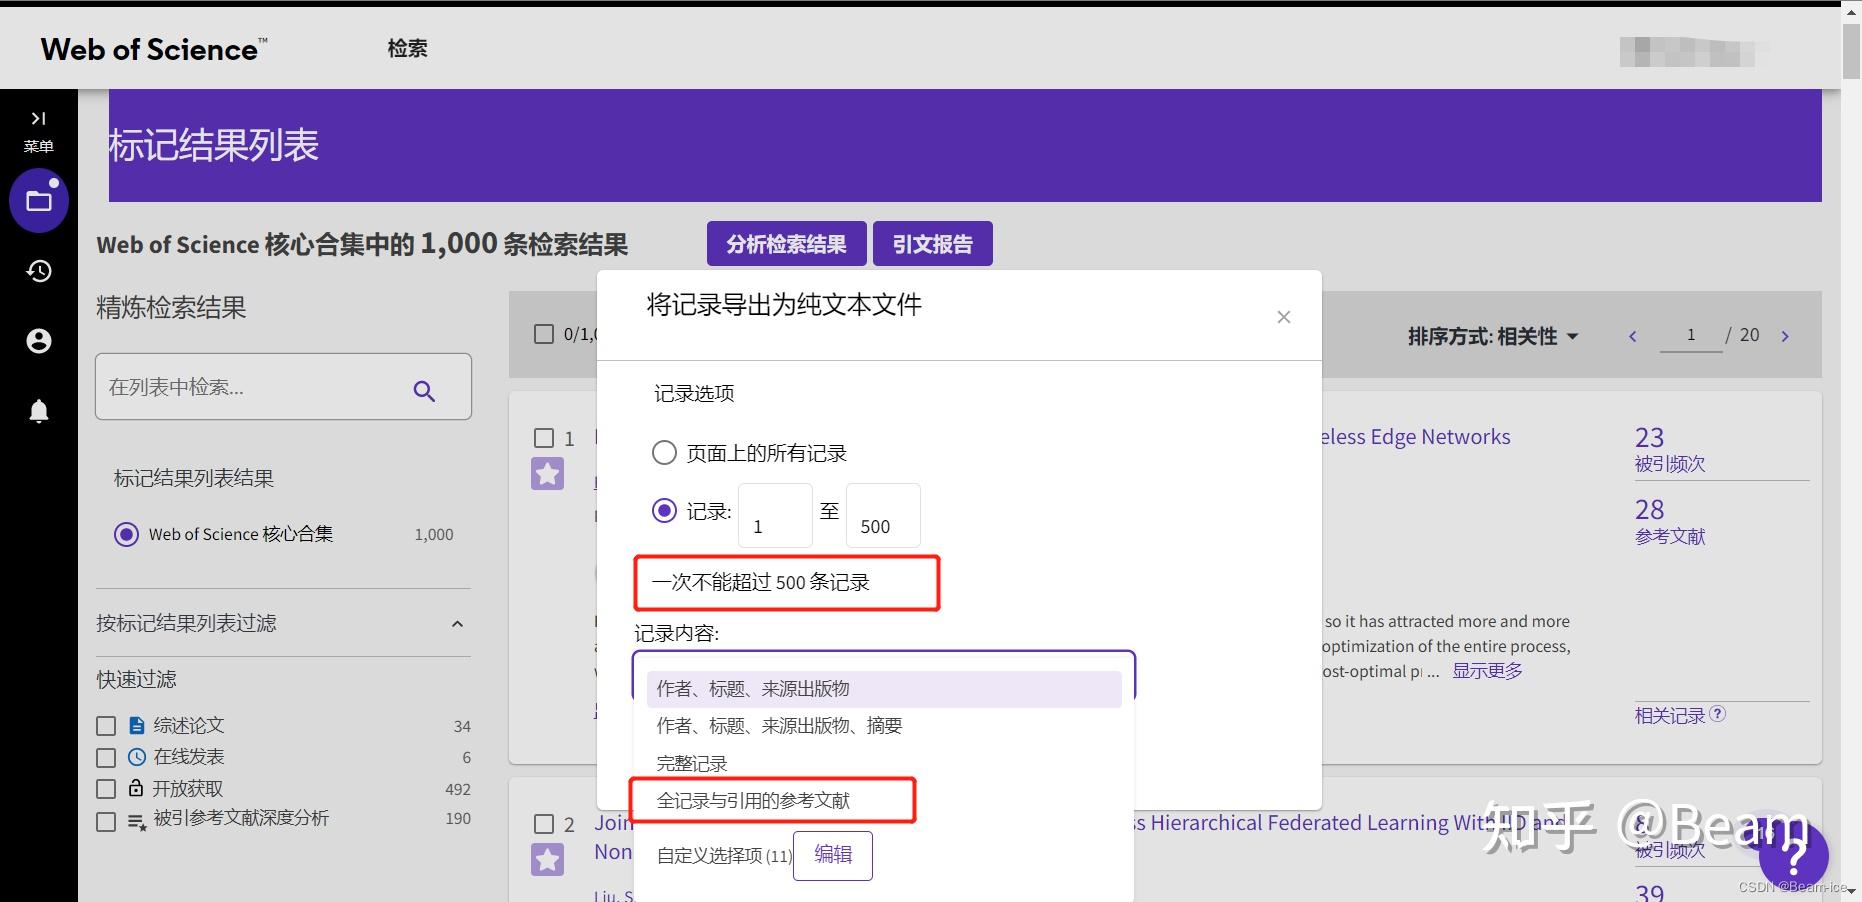Screen dimensions: 1862x902
Task: Open the marked list folder icon
Action: (39, 199)
